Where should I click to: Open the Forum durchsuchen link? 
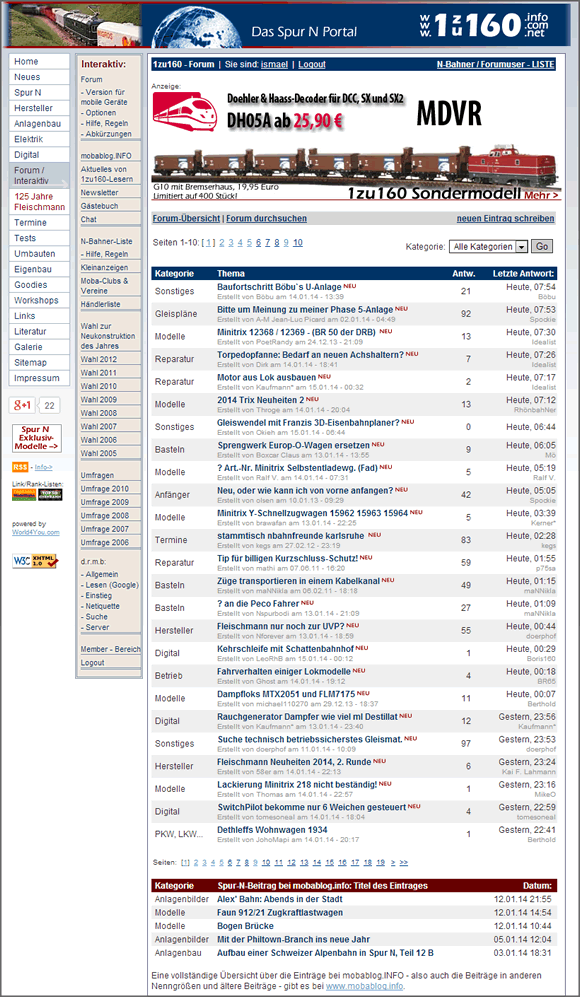click(266, 219)
